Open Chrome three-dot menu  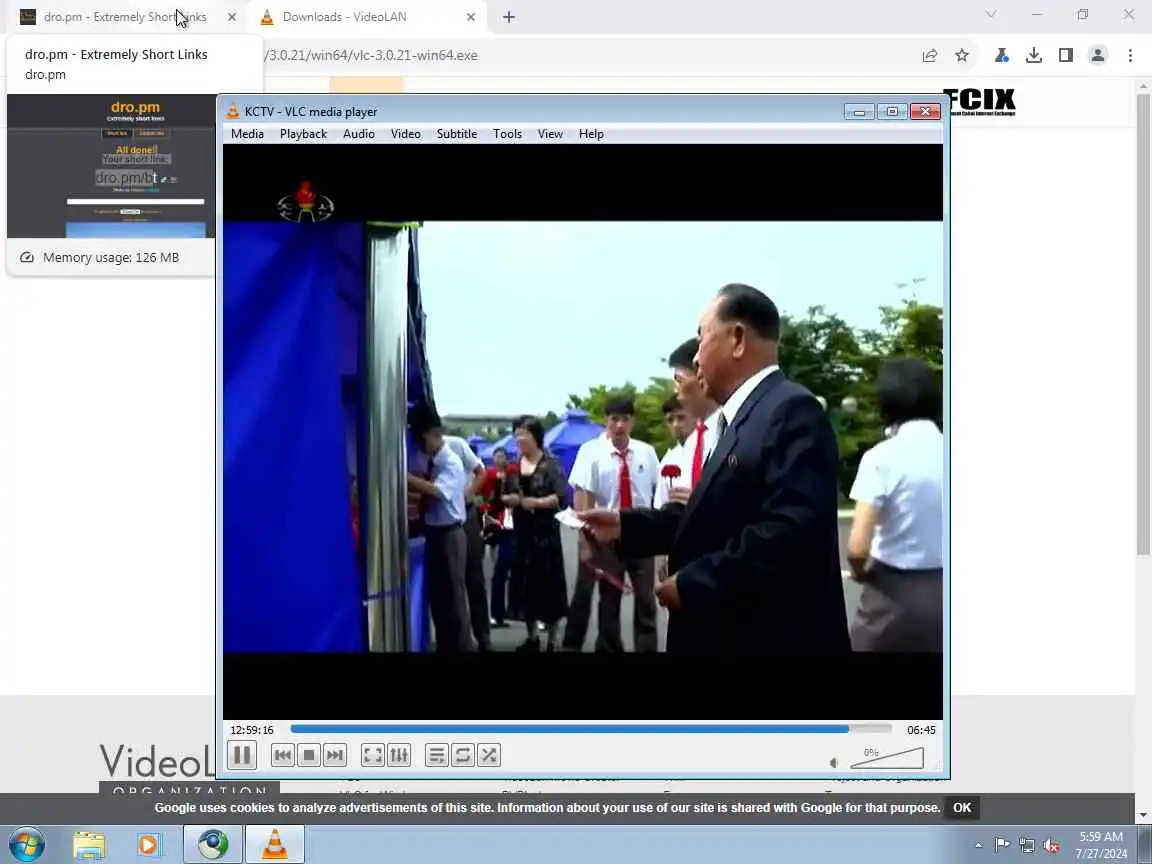(x=1130, y=55)
